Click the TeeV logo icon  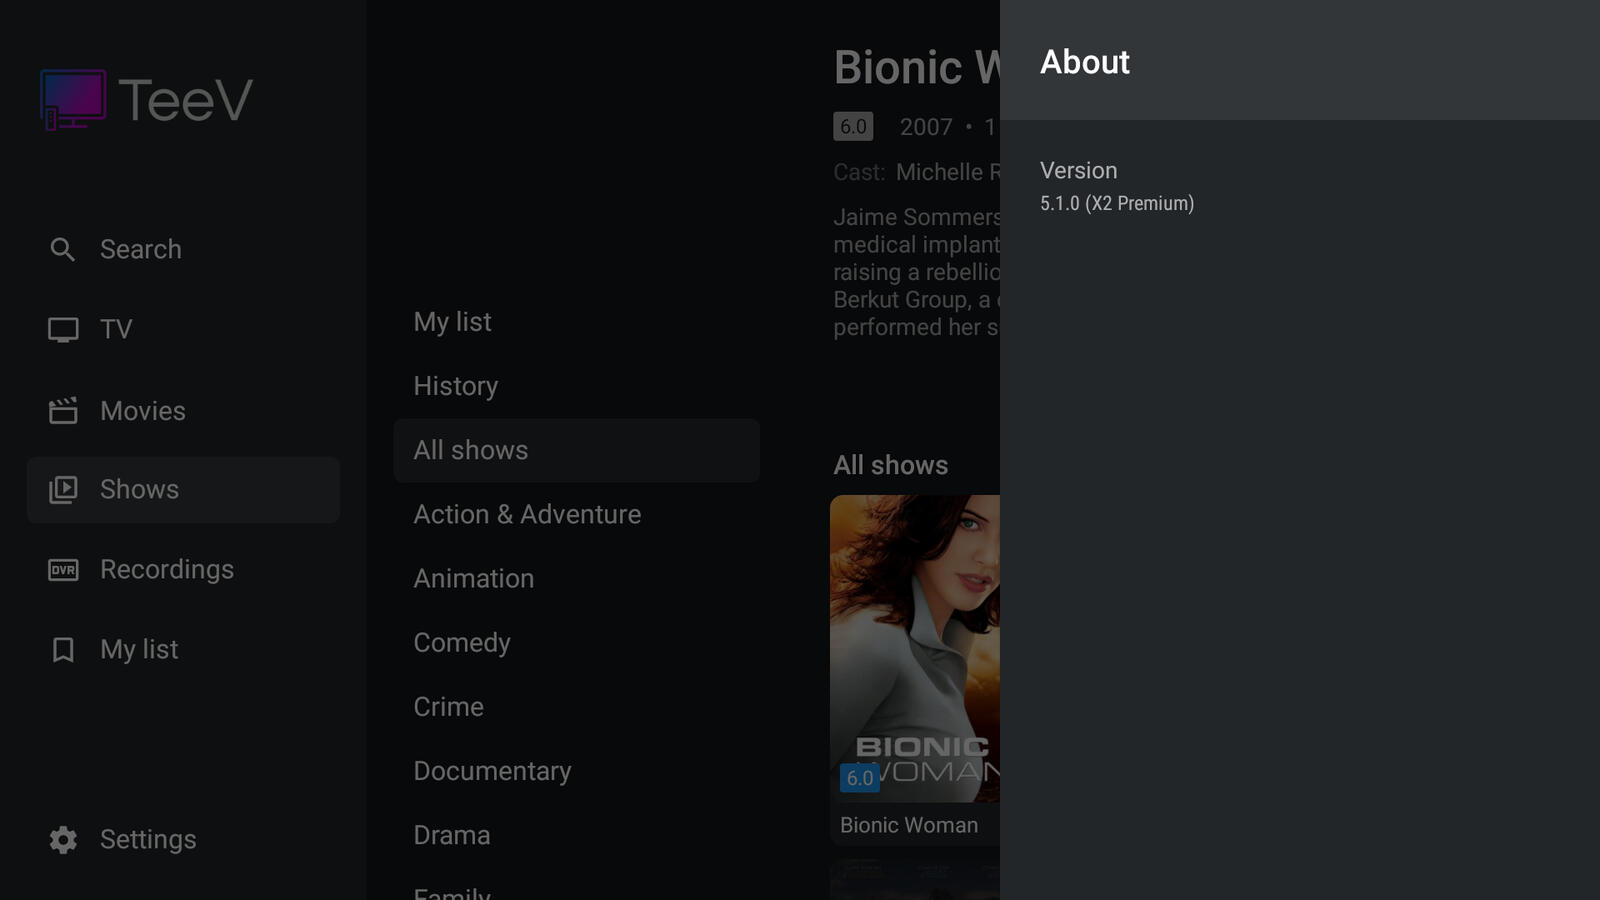pos(73,99)
